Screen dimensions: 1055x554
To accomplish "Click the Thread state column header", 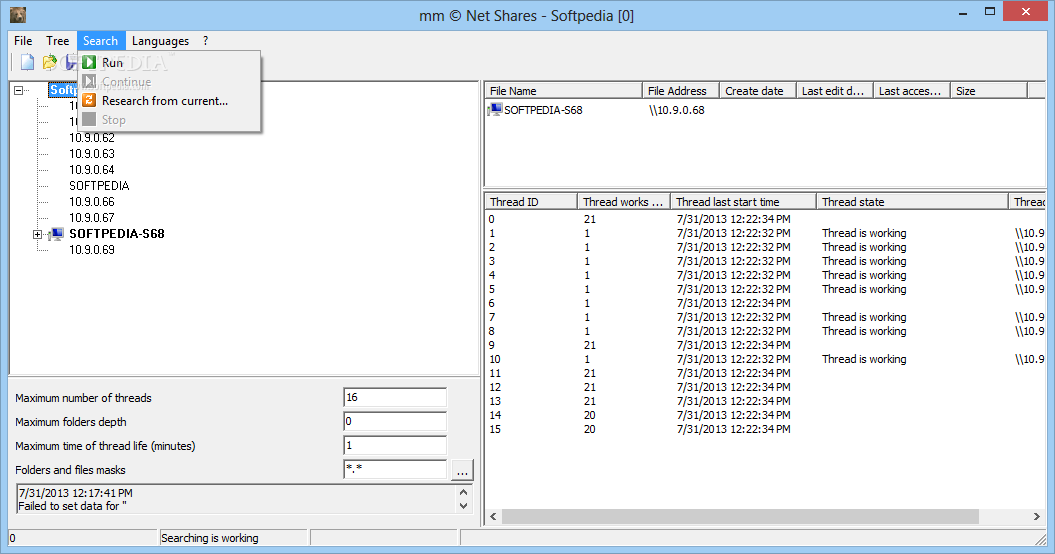I will tap(912, 202).
